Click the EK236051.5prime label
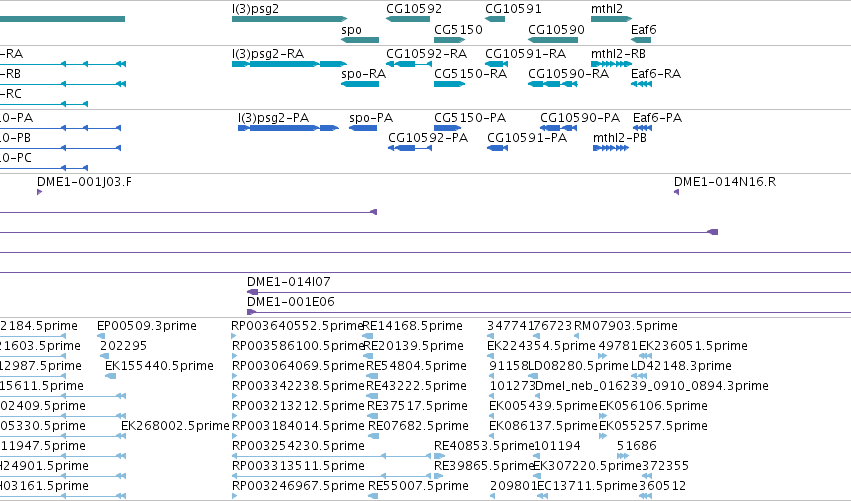851x501 pixels. click(694, 346)
